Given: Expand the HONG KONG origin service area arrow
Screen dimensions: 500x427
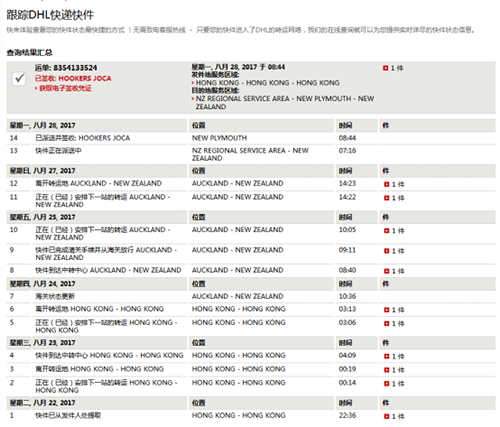Looking at the screenshot, I should click(x=193, y=83).
